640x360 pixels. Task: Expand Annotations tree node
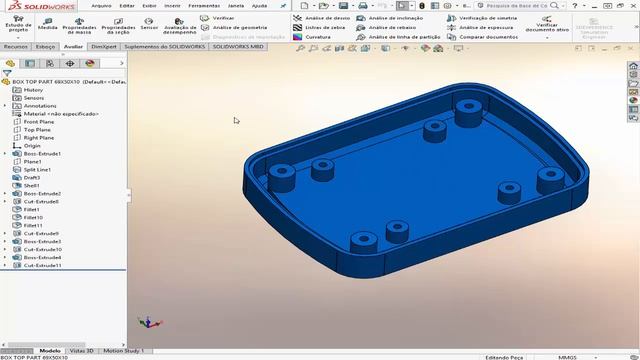click(5, 106)
